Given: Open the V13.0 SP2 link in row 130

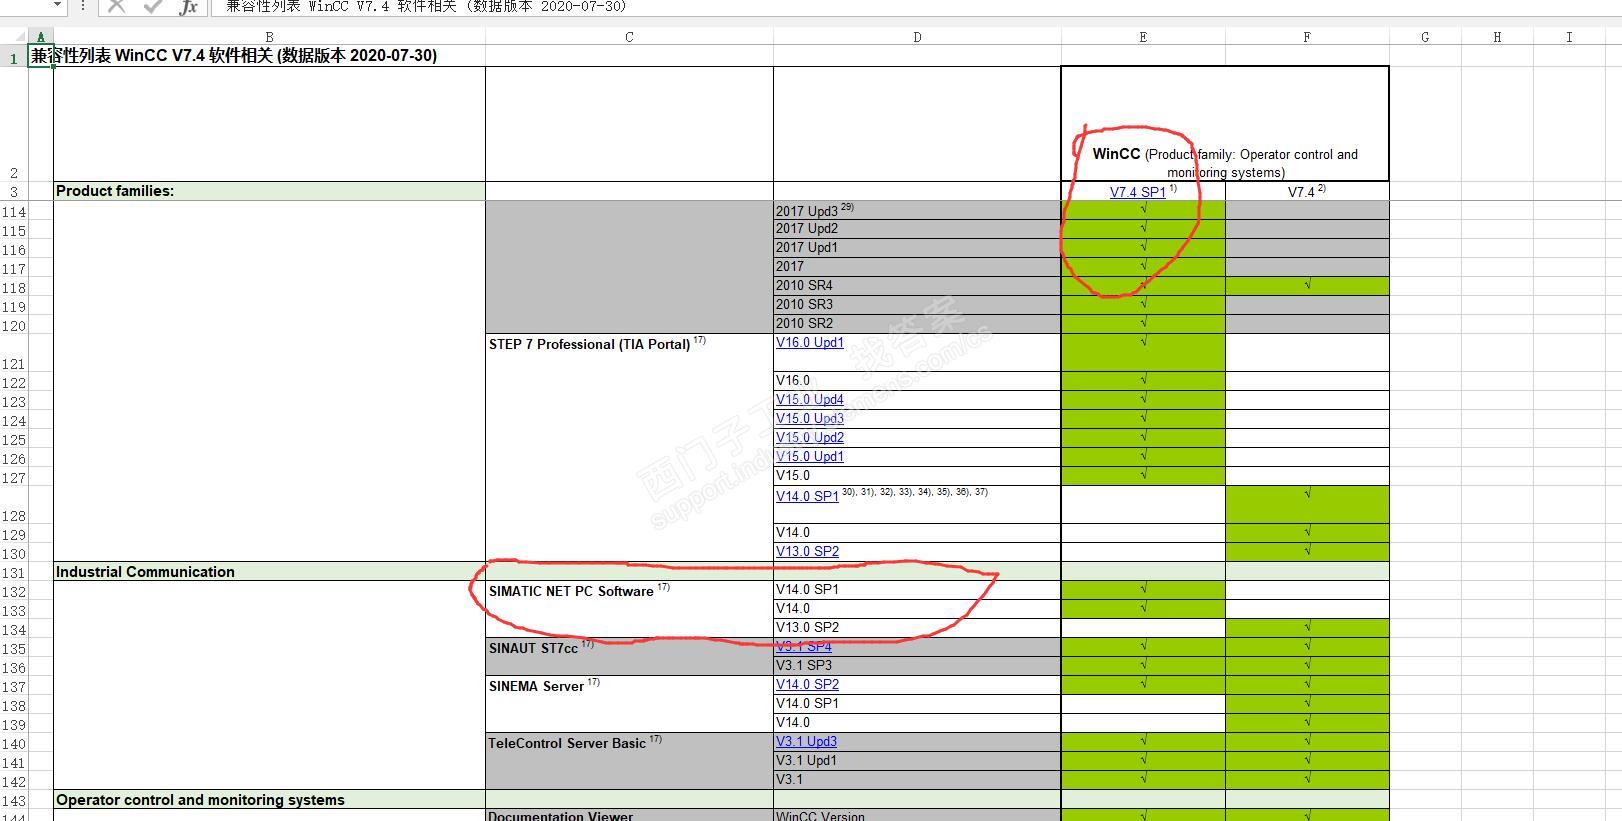Looking at the screenshot, I should (x=807, y=552).
